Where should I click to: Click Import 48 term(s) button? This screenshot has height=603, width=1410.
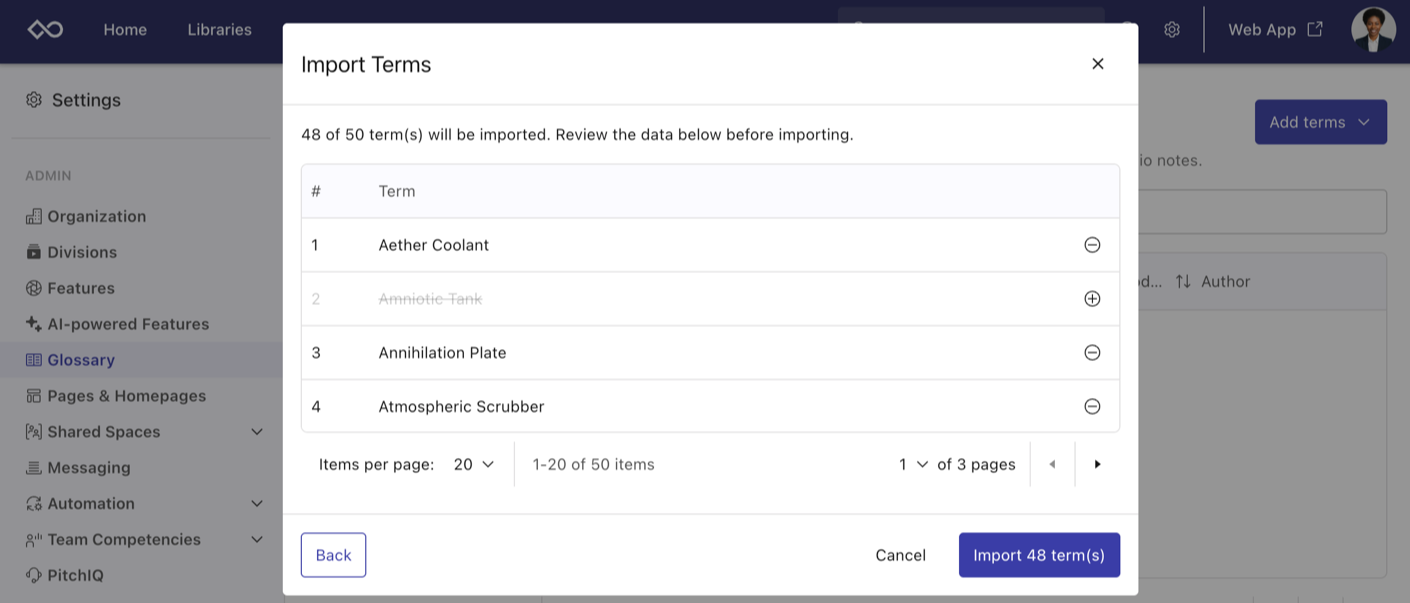[x=1039, y=555]
